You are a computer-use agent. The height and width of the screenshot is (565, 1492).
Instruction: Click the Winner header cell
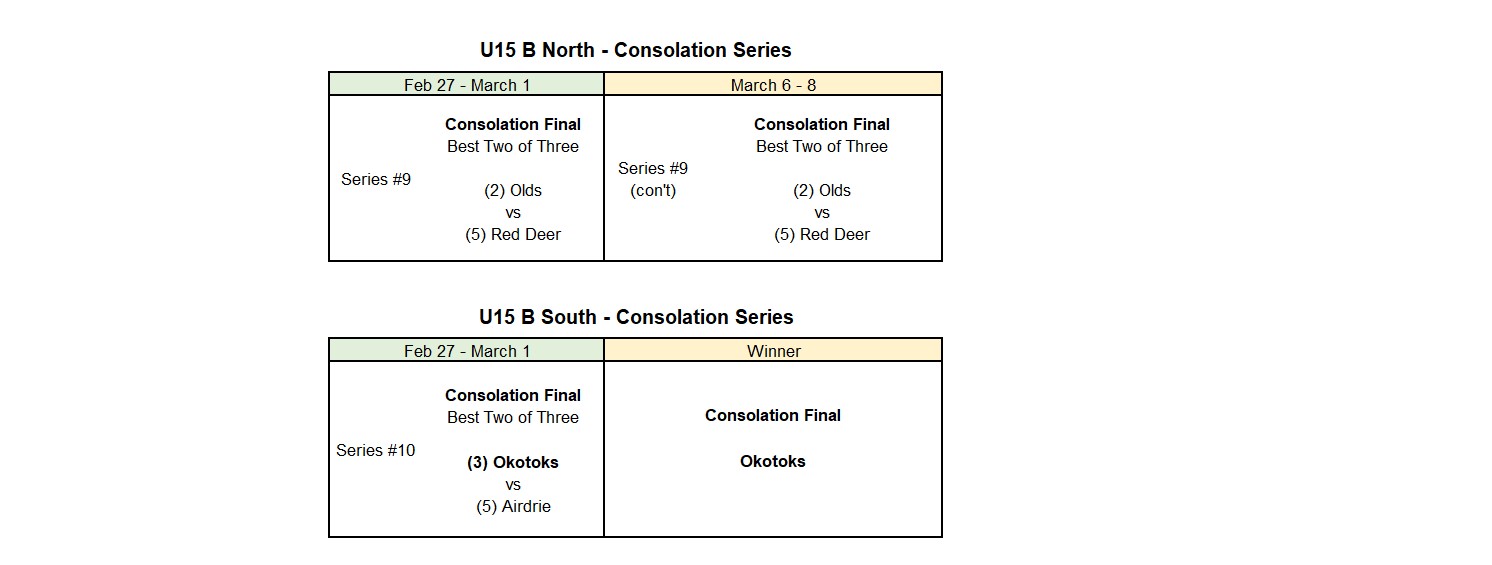click(x=773, y=351)
